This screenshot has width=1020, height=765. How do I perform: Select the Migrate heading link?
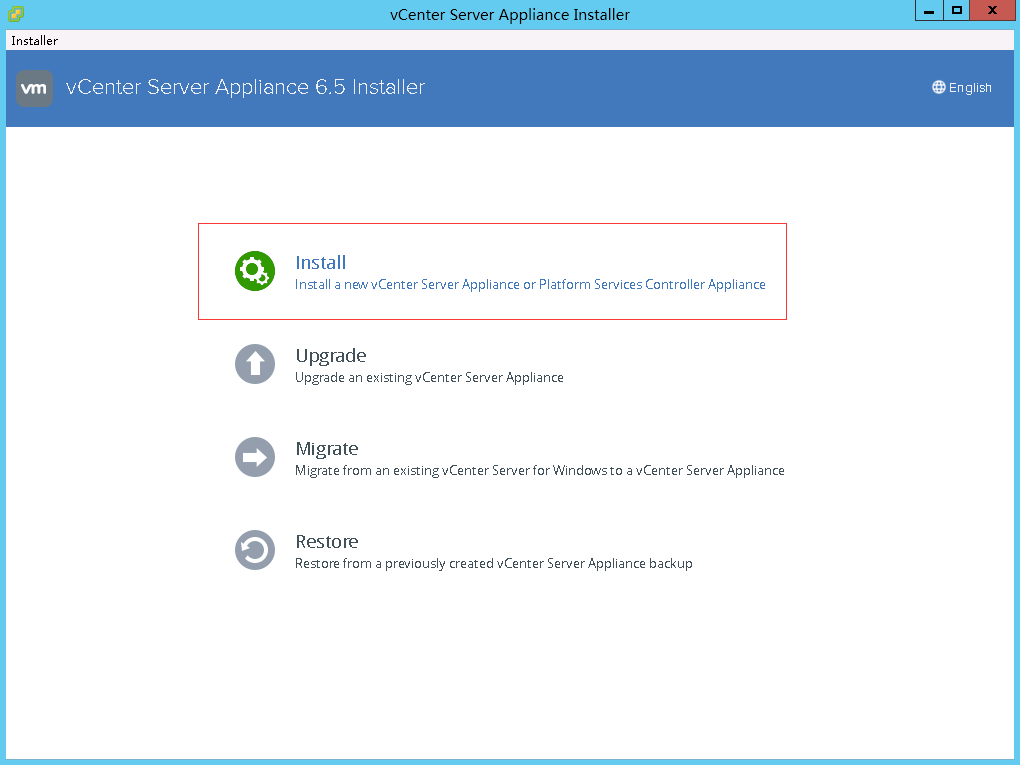(327, 449)
